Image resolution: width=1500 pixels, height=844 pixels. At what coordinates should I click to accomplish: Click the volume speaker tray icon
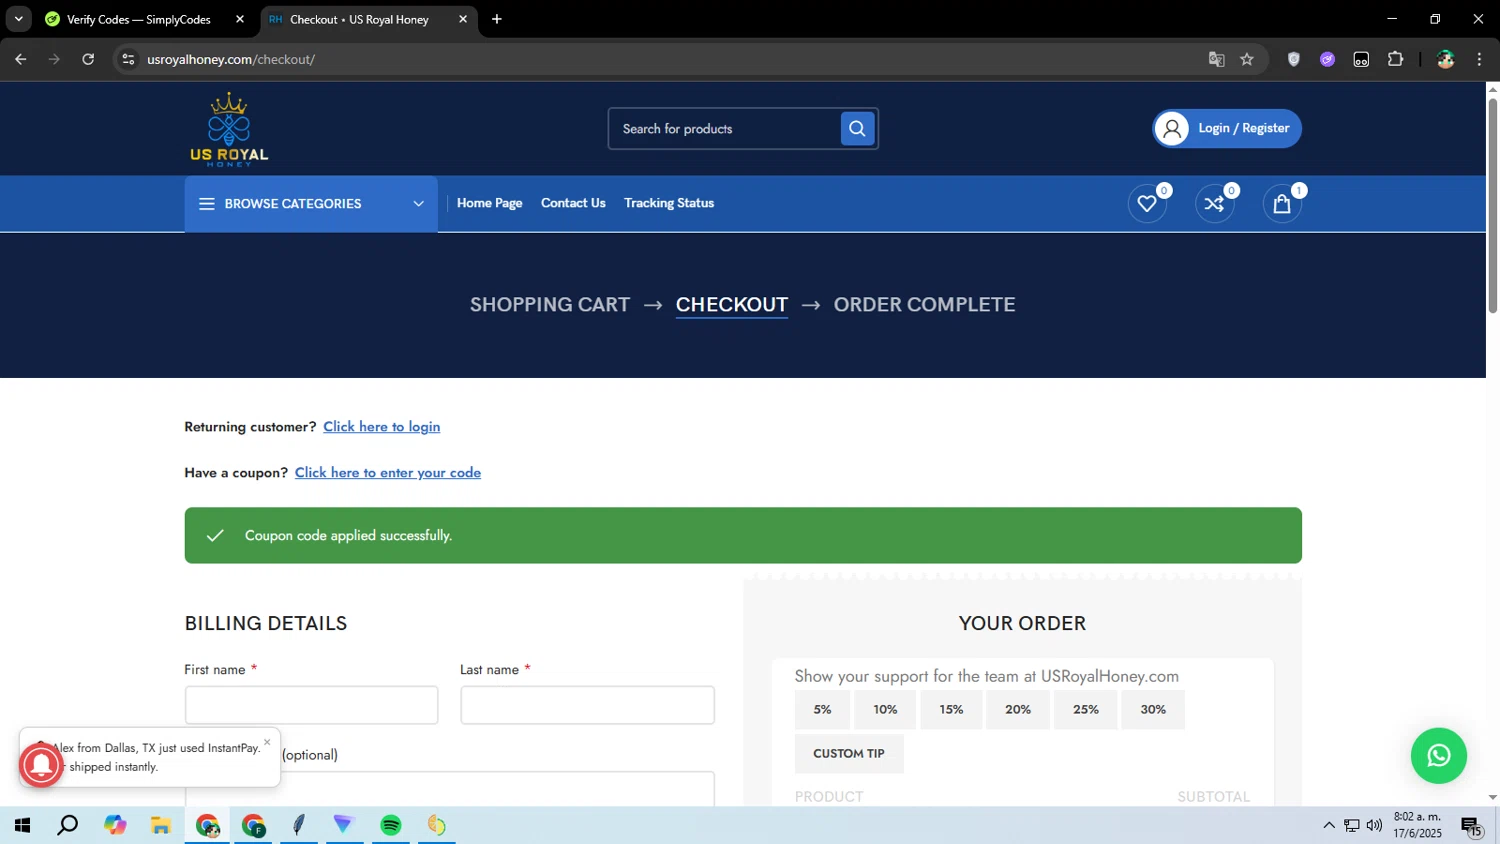coord(1374,825)
